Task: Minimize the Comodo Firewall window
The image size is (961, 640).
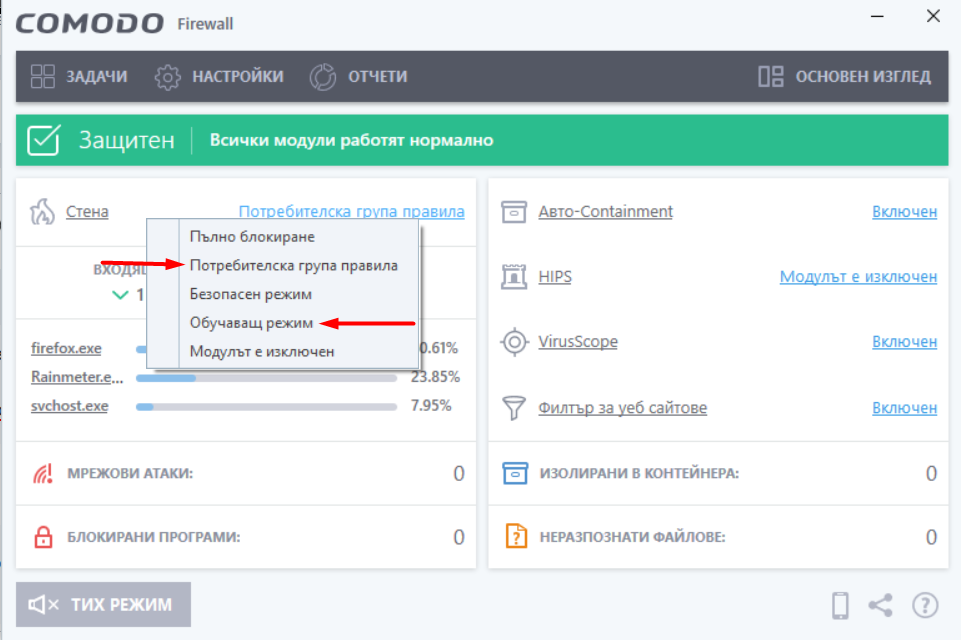Action: click(877, 17)
